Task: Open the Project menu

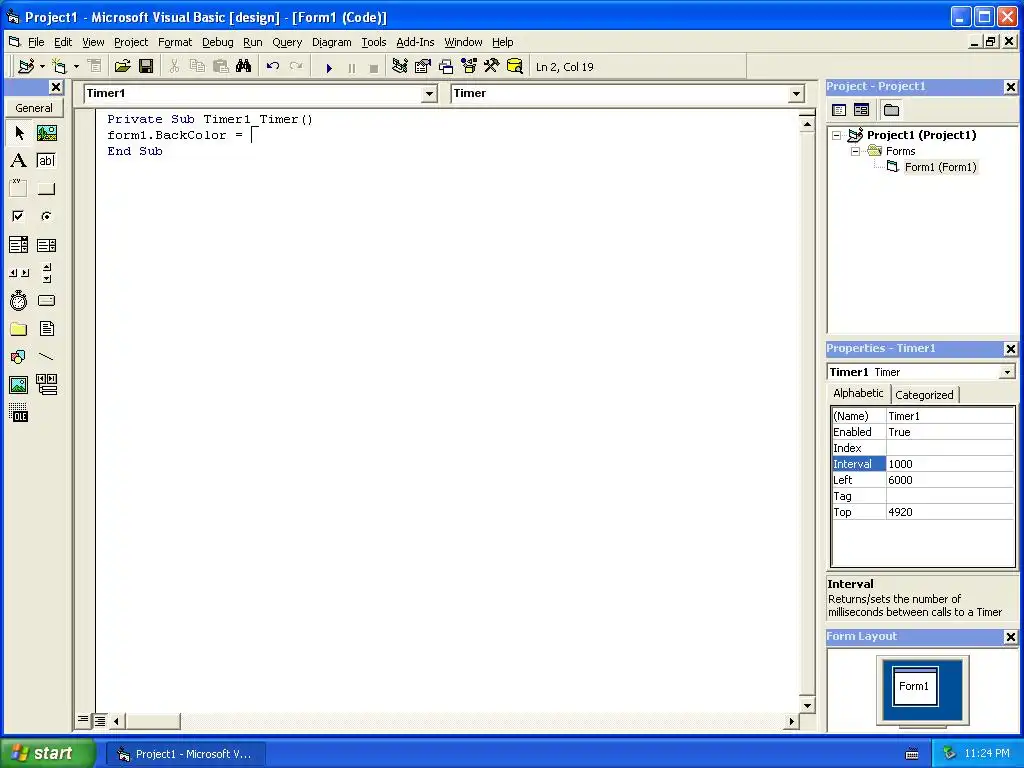Action: tap(131, 42)
